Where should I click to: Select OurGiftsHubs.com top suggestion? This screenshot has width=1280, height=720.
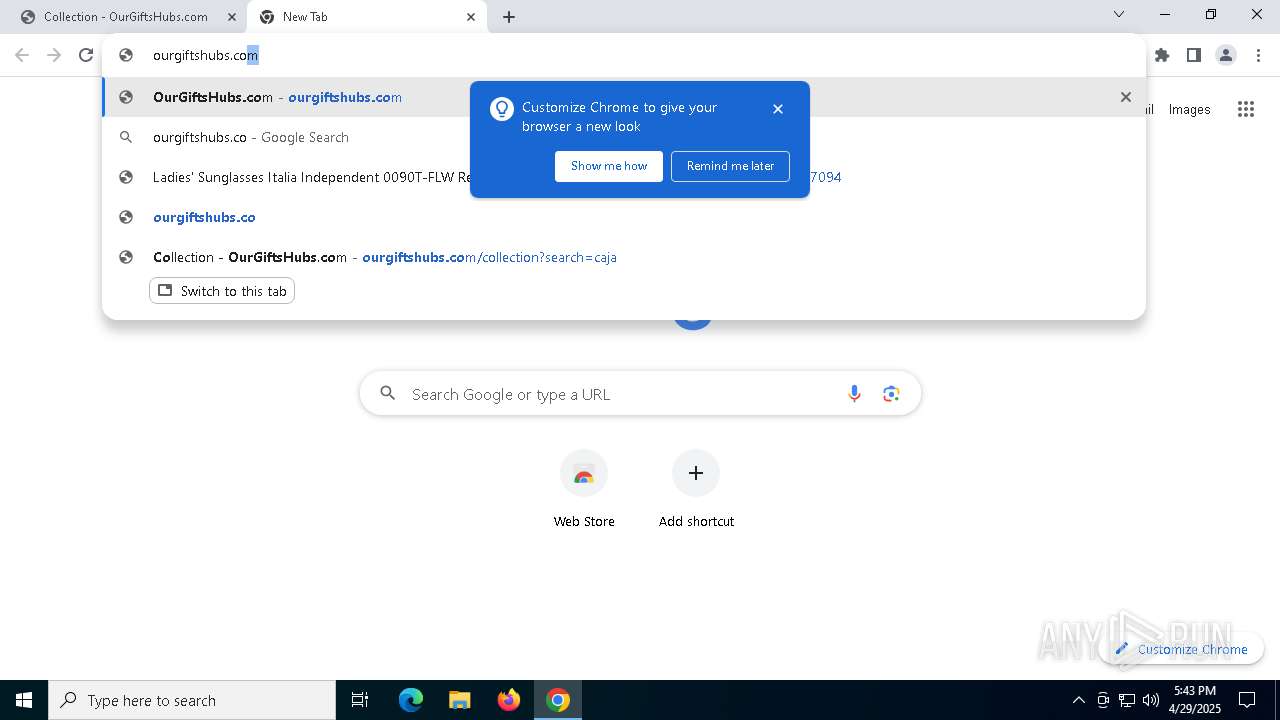624,97
